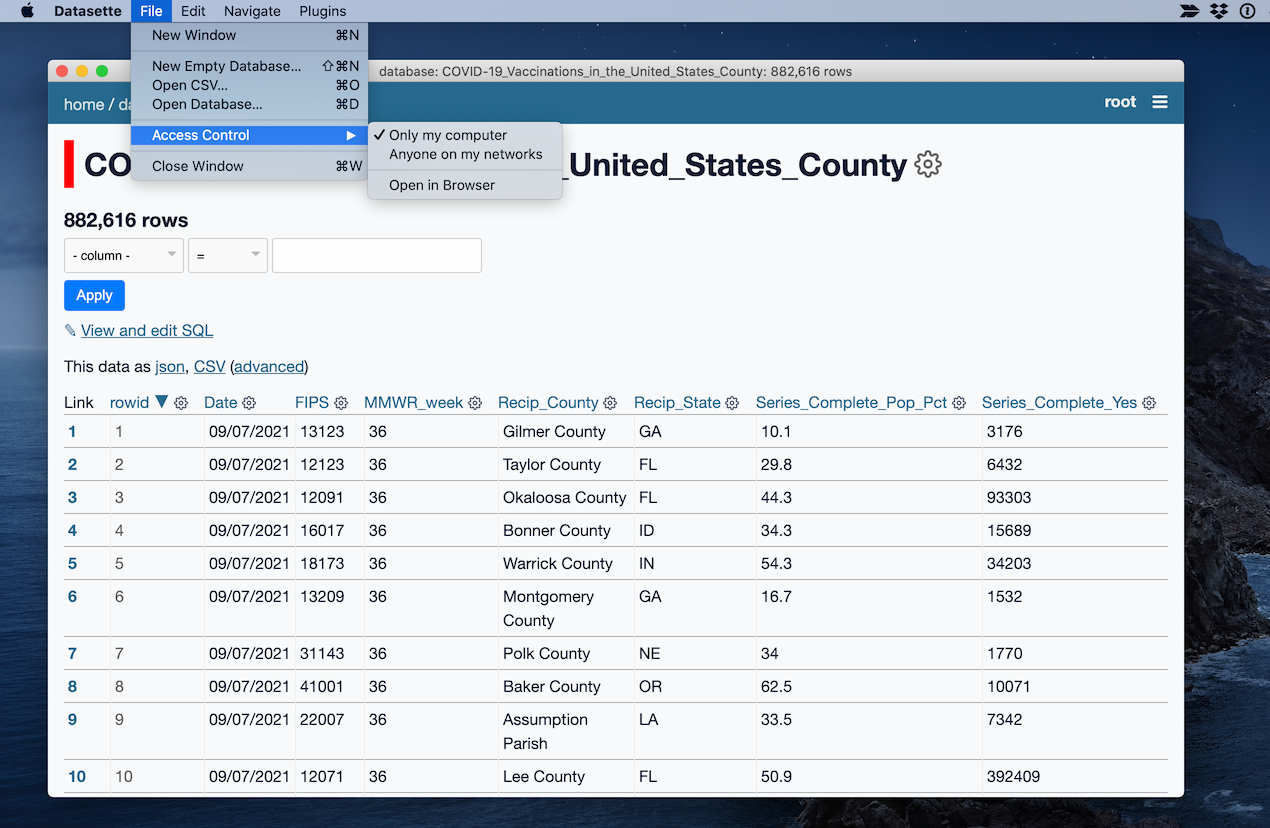Click the gear icon next to rowid column
This screenshot has width=1270, height=828.
[x=181, y=403]
